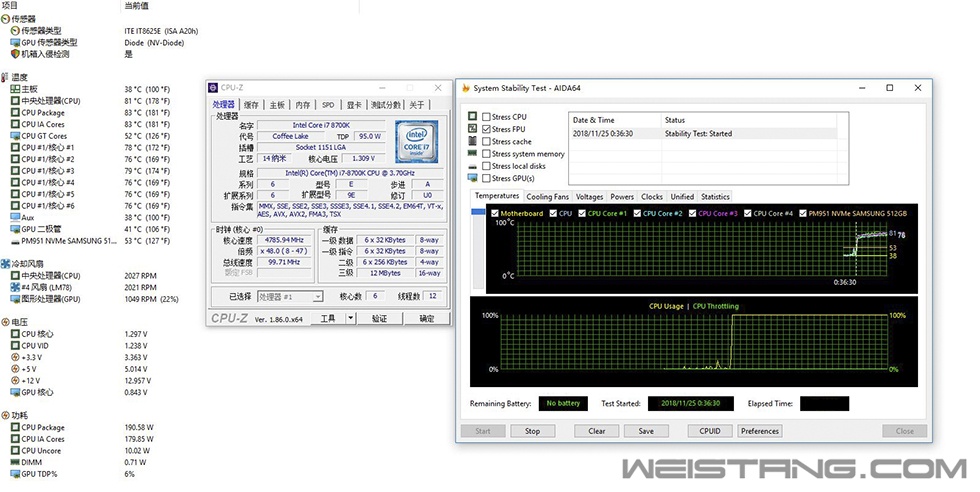Viewport: 980px width, 492px height.
Task: Click the GPU 传感器类型 monitor icon
Action: point(16,43)
